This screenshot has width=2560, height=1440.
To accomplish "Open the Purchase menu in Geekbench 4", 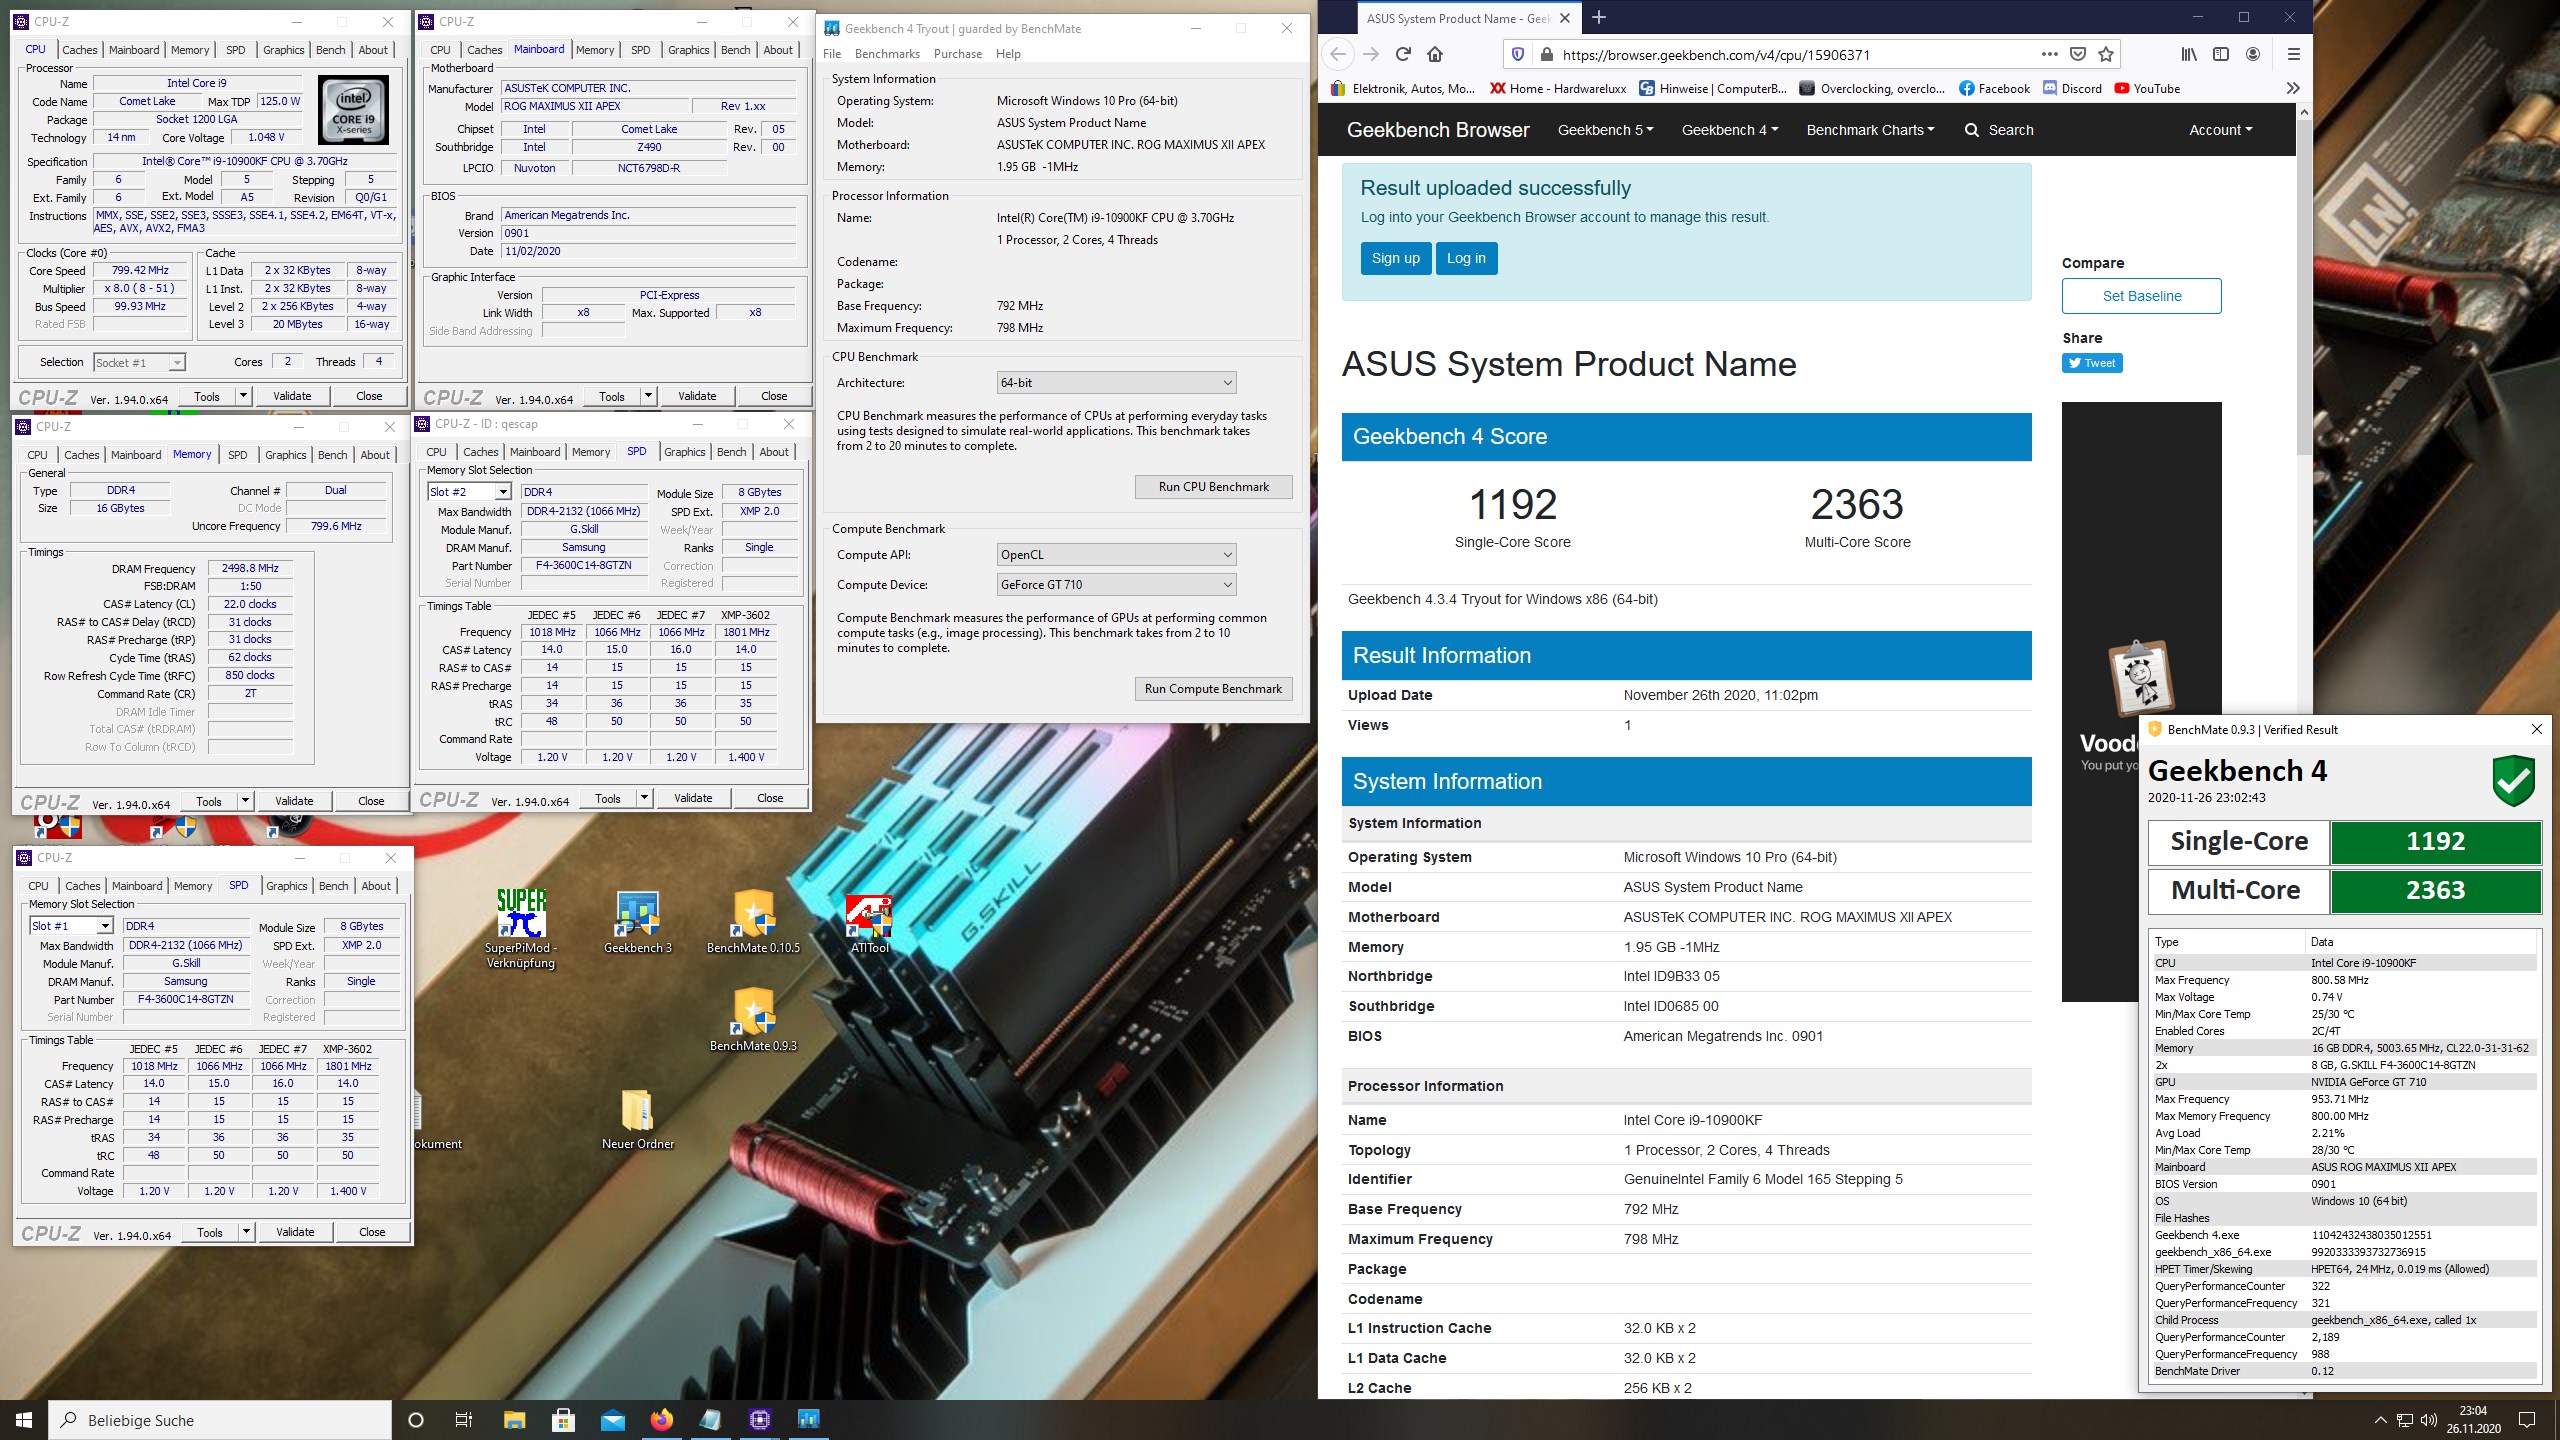I will (958, 54).
